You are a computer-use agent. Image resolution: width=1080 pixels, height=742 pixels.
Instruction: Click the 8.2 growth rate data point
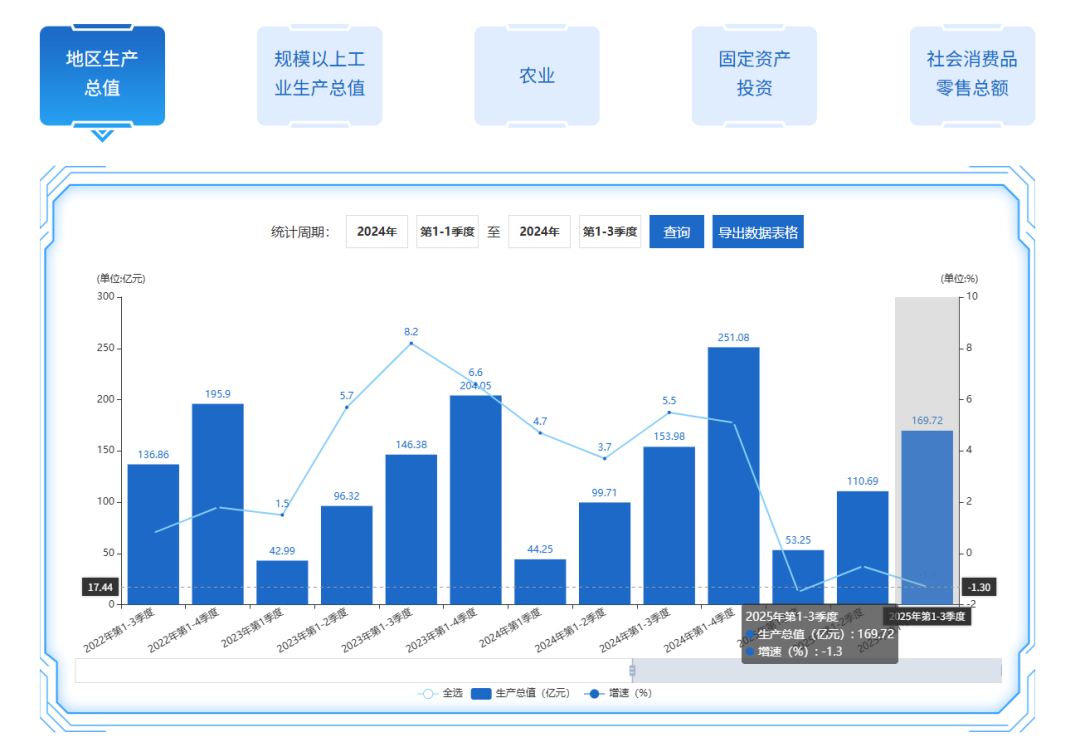click(x=411, y=344)
